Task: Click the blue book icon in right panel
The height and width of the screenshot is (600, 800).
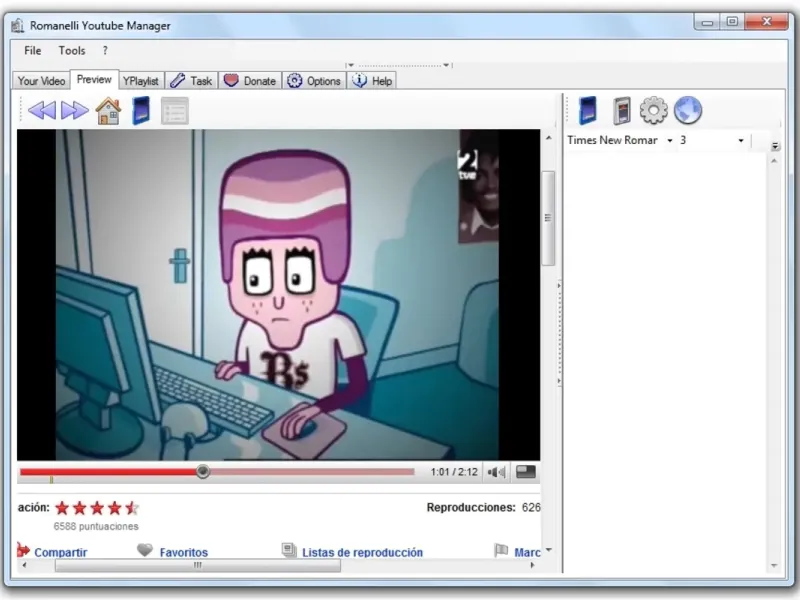Action: pyautogui.click(x=587, y=110)
